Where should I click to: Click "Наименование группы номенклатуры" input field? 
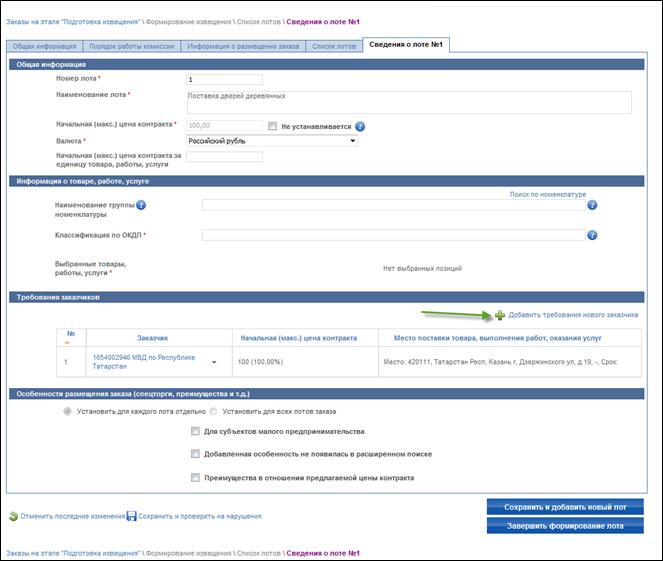click(394, 205)
